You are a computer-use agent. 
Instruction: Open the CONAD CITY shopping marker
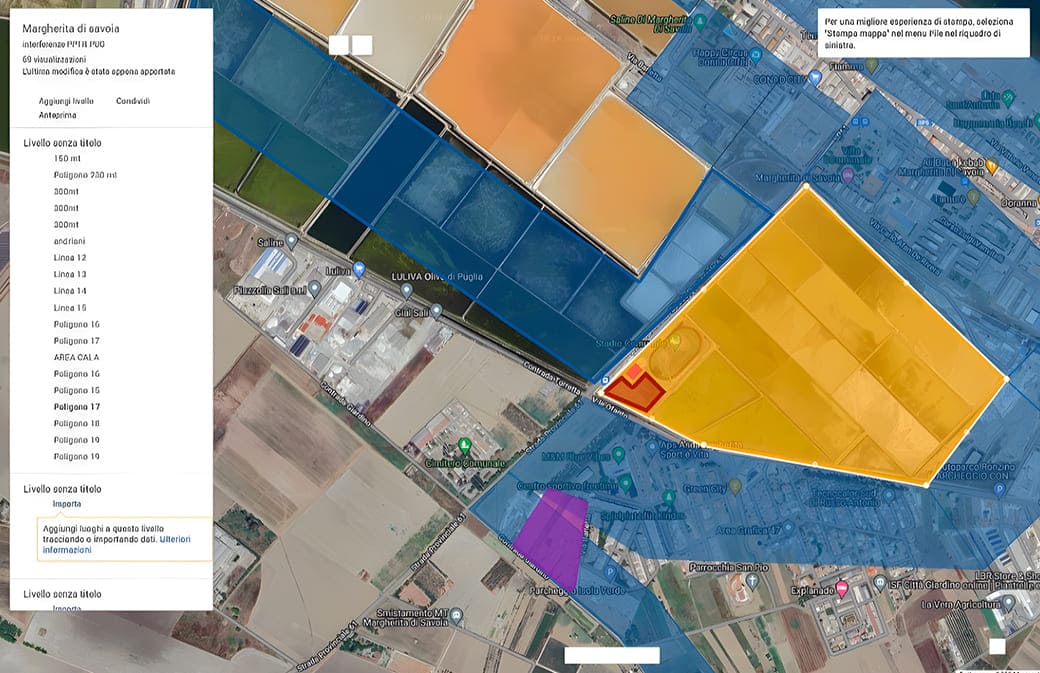coord(816,77)
